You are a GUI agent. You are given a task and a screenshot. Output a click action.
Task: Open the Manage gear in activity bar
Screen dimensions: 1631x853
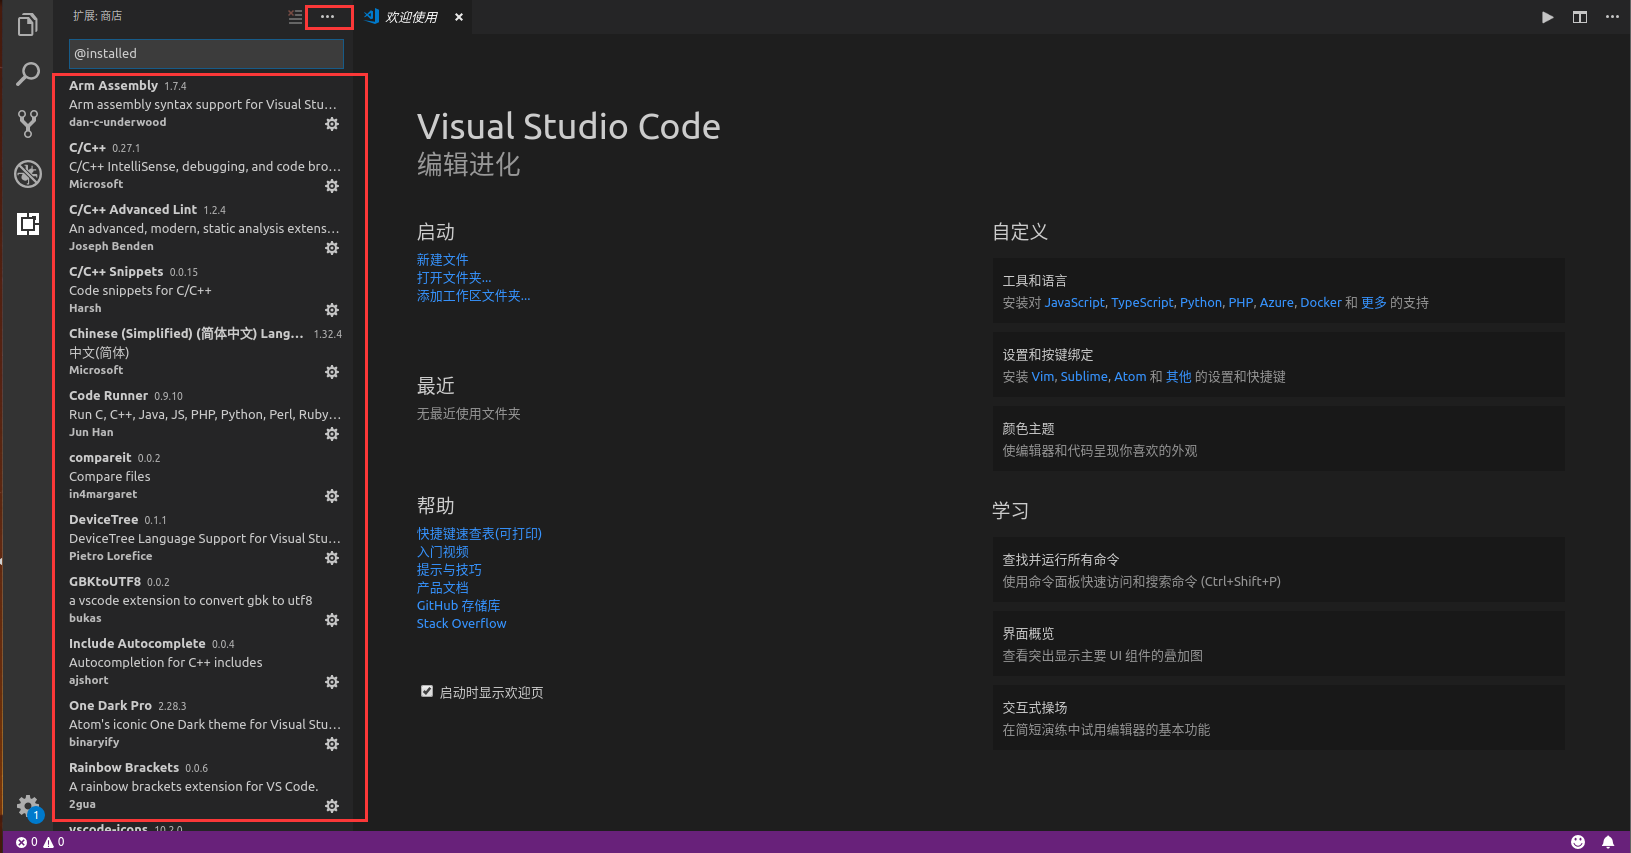click(x=28, y=806)
